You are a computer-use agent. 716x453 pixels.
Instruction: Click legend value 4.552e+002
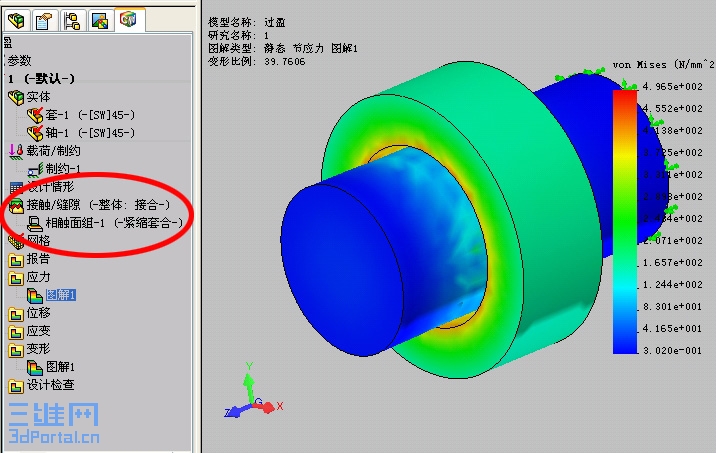point(672,108)
